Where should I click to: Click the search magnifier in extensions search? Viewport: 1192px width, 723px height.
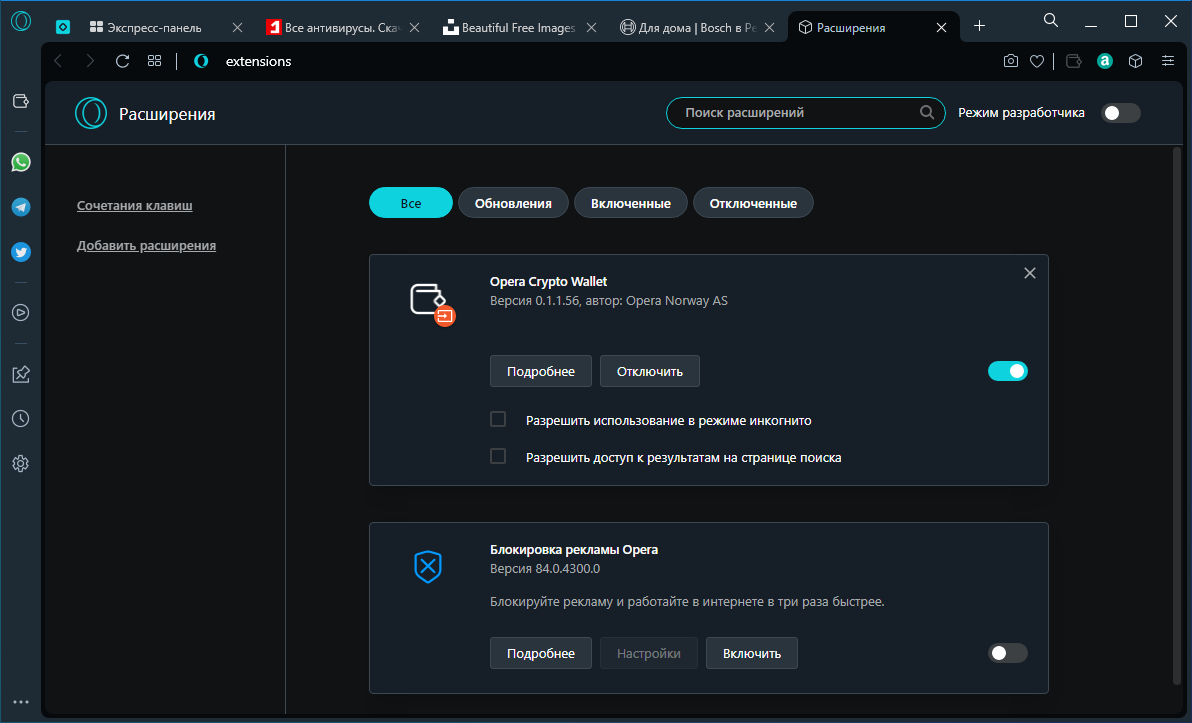coord(927,113)
